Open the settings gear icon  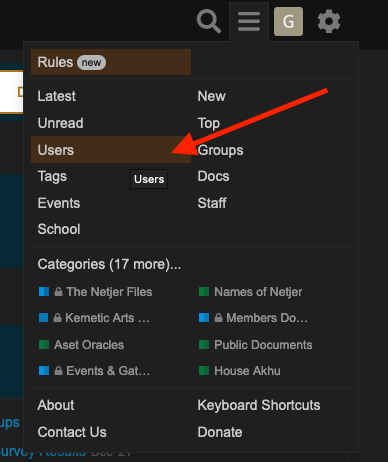point(329,21)
